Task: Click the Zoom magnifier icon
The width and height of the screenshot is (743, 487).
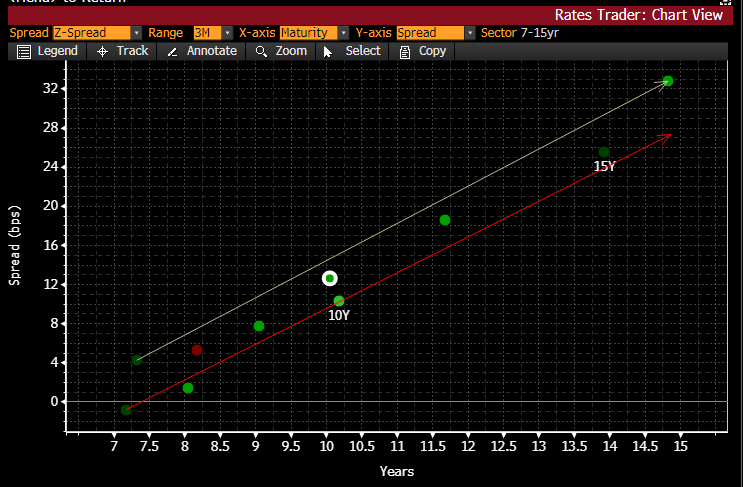Action: 261,52
